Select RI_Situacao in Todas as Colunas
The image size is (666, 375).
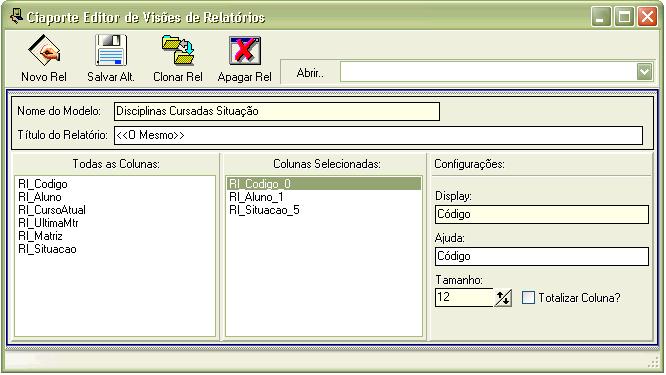(47, 249)
